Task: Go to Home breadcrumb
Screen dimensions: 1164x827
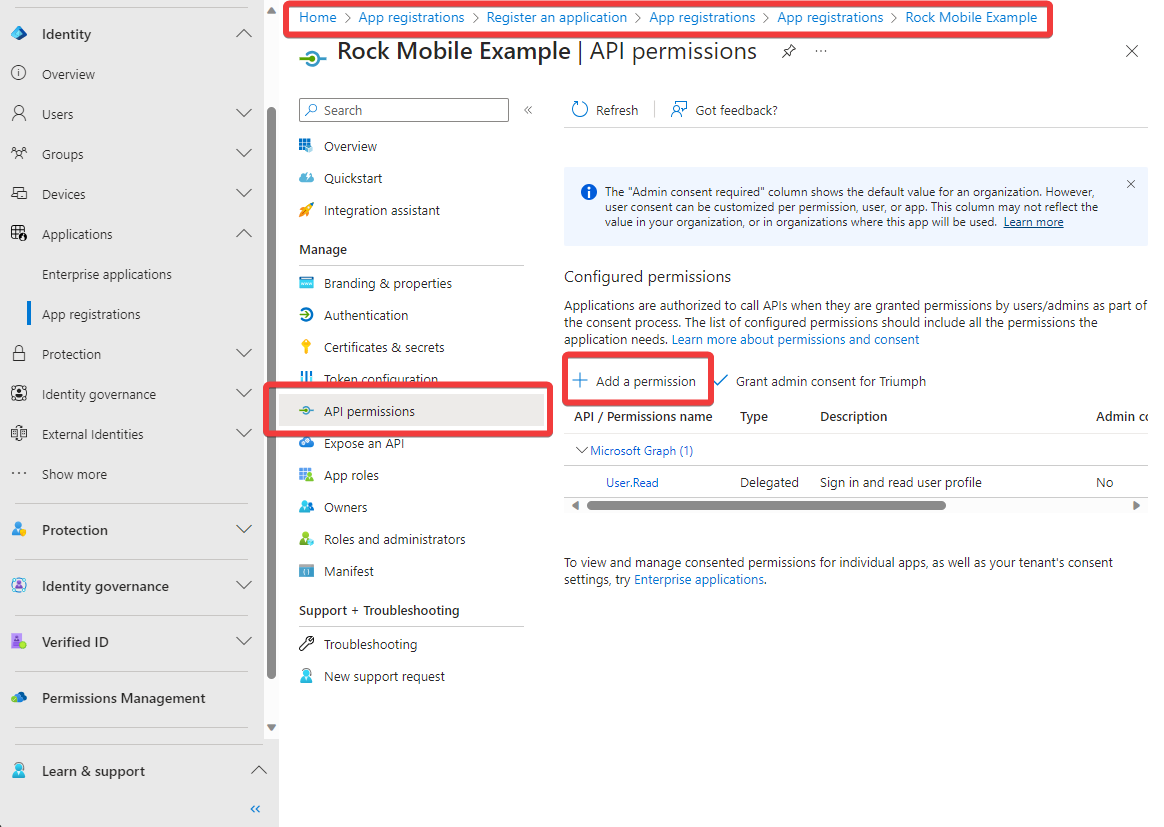Action: pyautogui.click(x=318, y=17)
